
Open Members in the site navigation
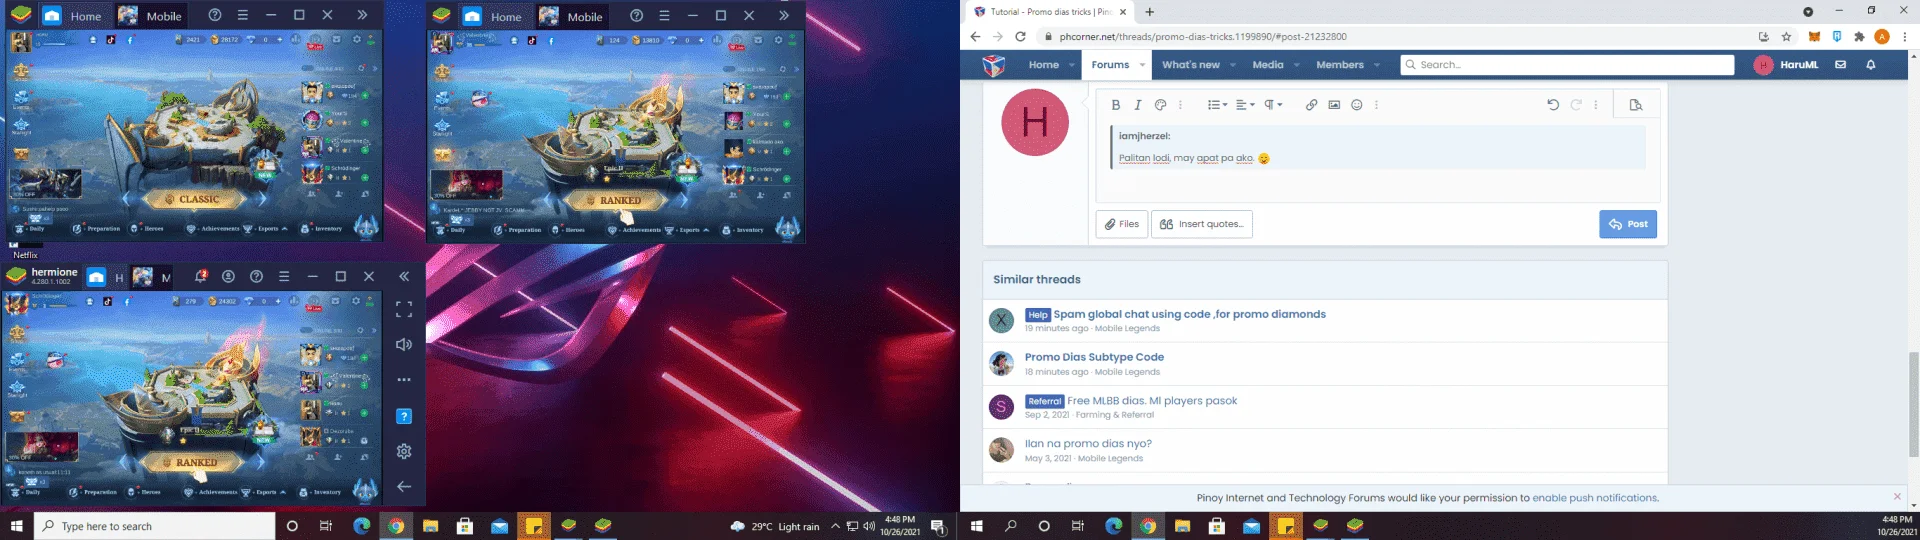(1340, 65)
